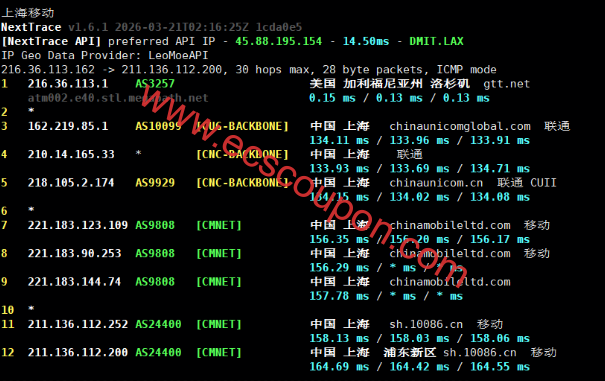The height and width of the screenshot is (381, 605).
Task: Click '浦东新区' on hop 12
Action: 410,352
